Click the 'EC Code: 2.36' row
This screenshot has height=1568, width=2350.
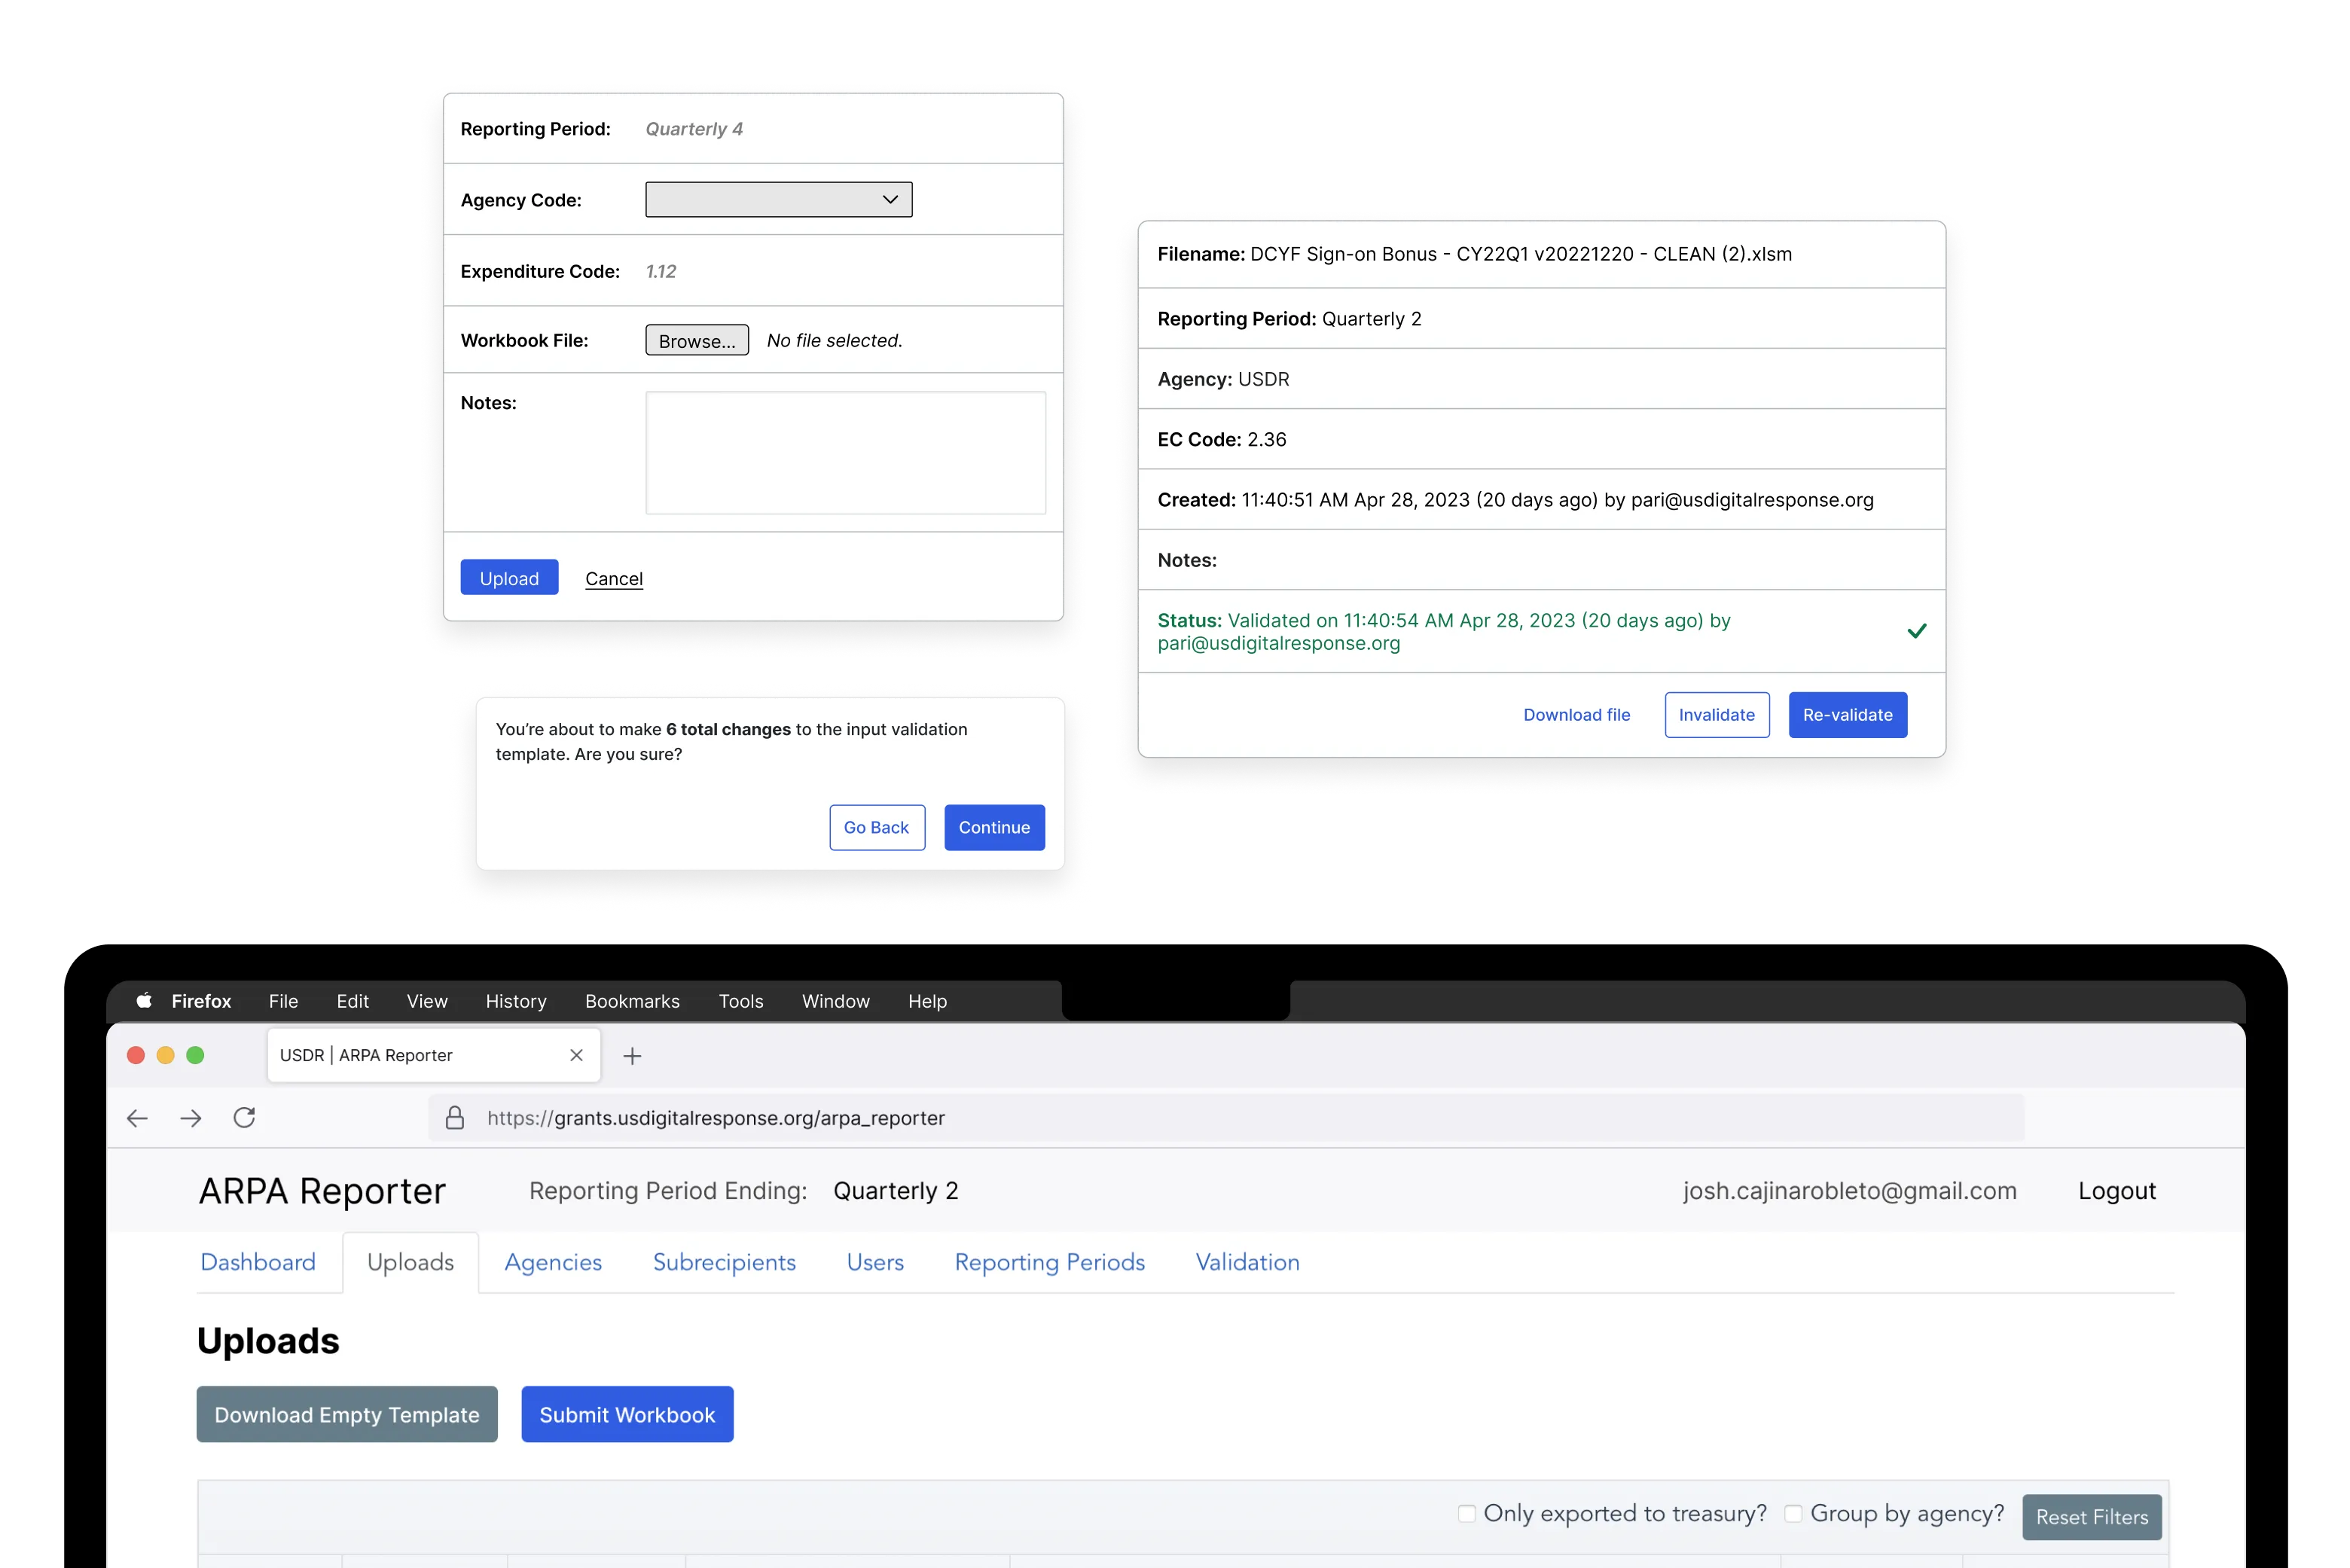[x=1542, y=439]
